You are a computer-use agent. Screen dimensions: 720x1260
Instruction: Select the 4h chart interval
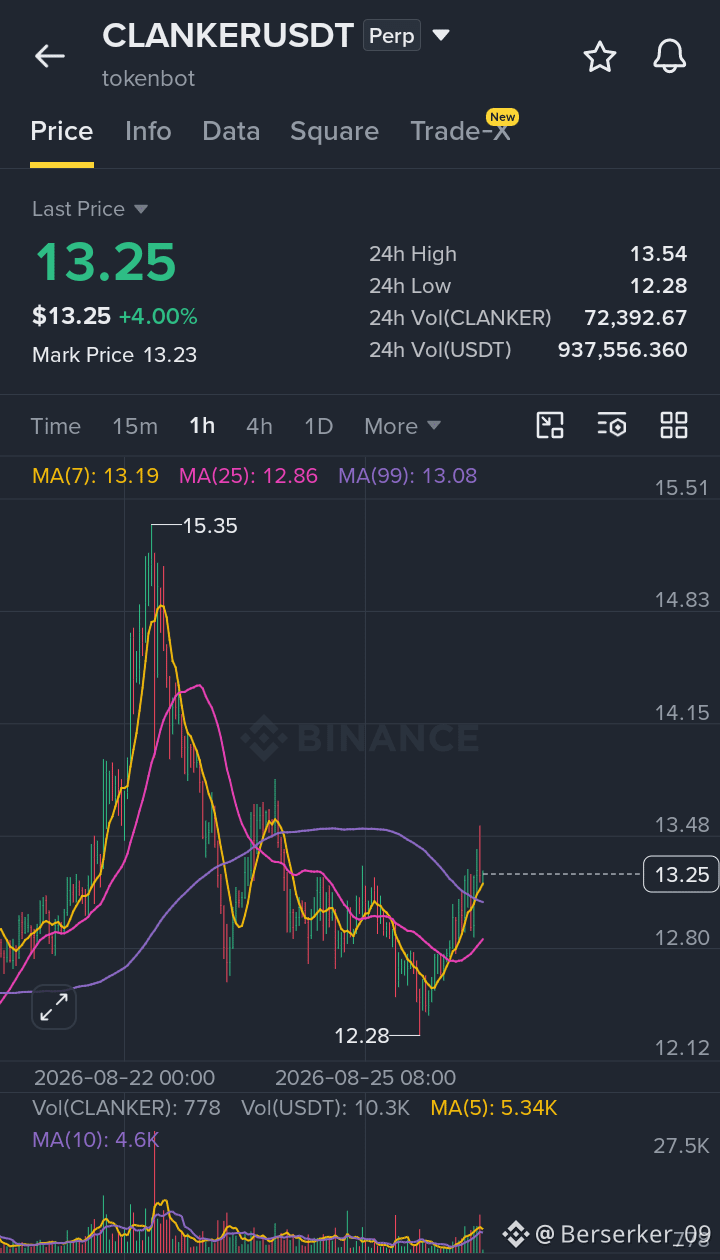click(x=259, y=426)
